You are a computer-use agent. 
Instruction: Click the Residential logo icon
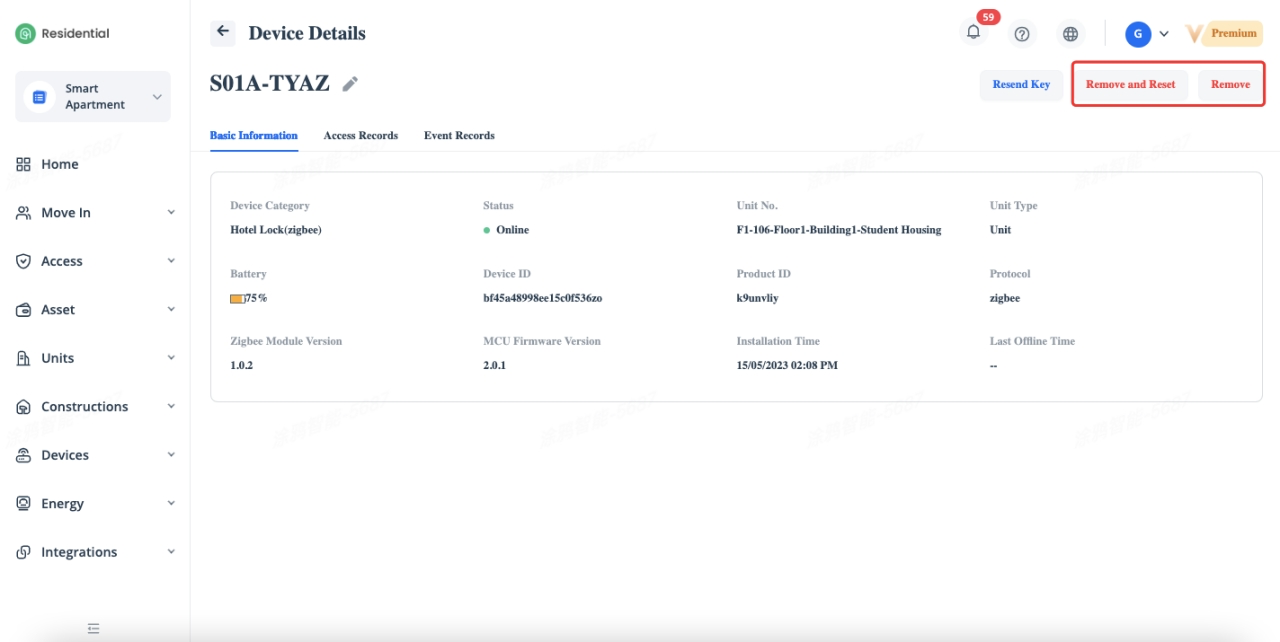[x=25, y=34]
